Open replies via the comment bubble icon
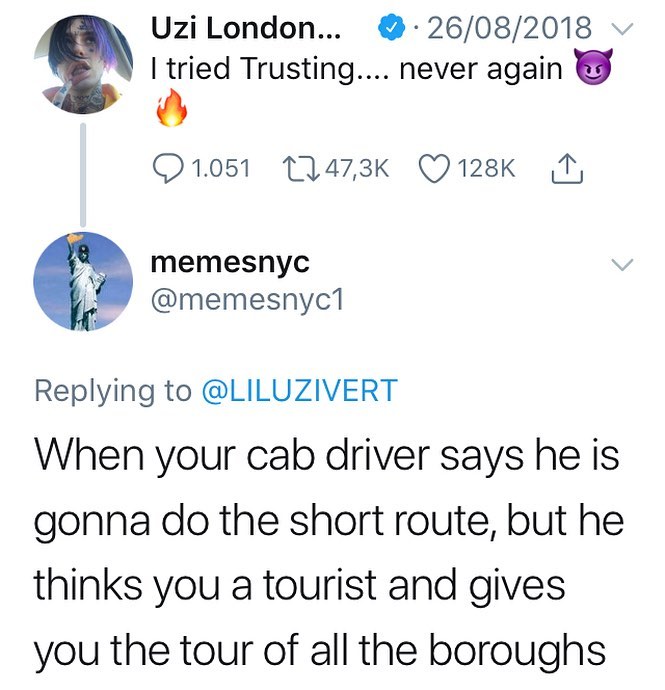 (x=168, y=169)
